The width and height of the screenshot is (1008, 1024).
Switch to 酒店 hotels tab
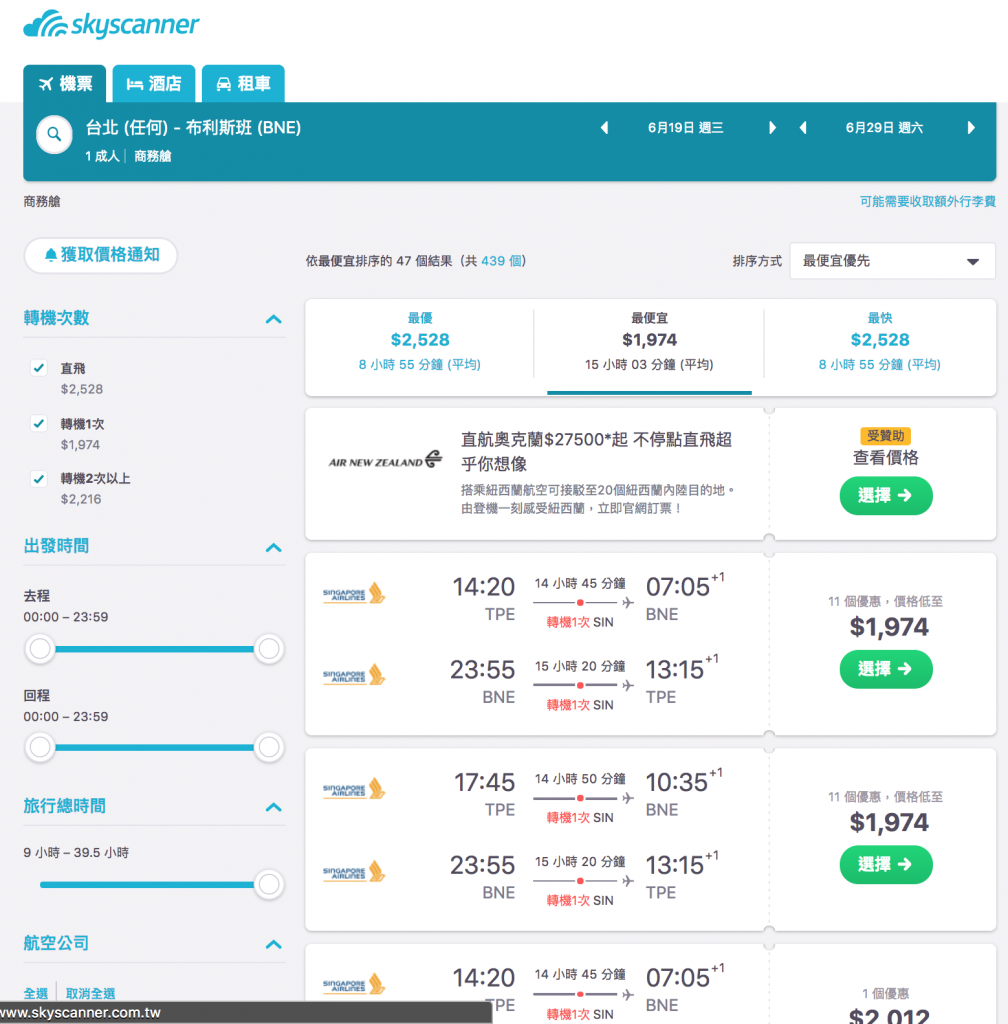click(x=153, y=84)
